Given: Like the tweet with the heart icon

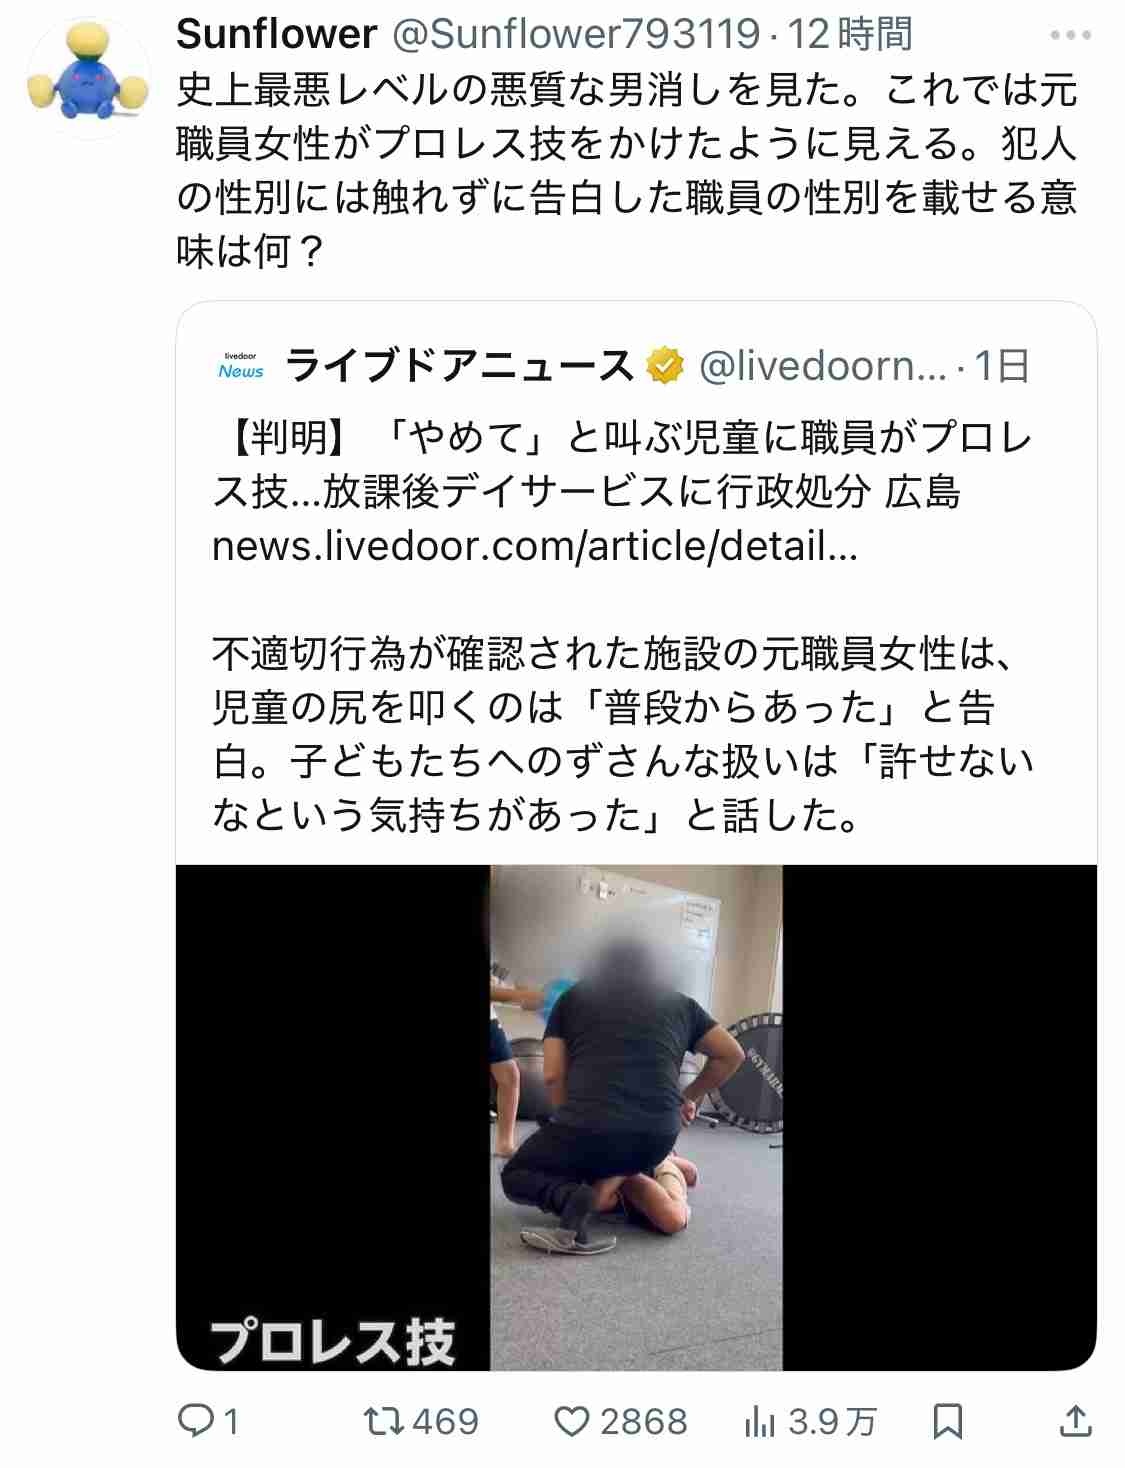Looking at the screenshot, I should click(571, 1421).
